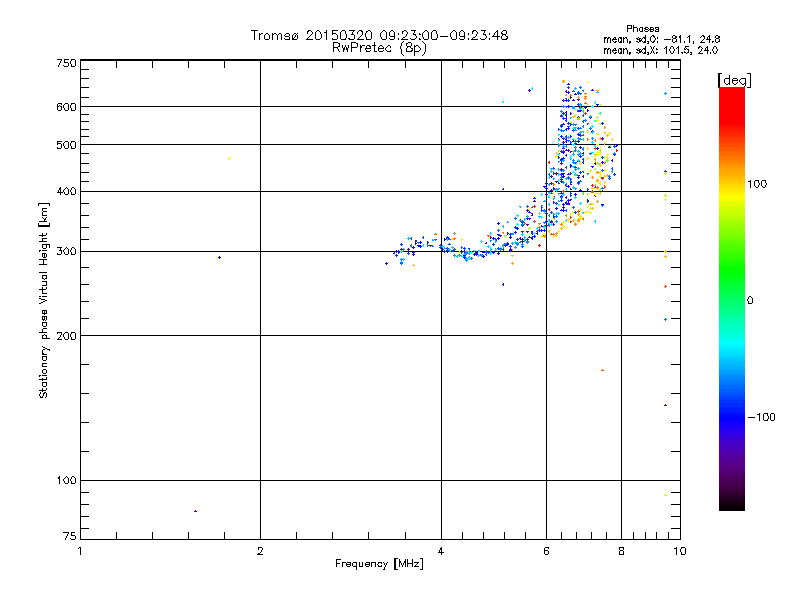Viewport: 800px width, 600px height.
Task: Click the '100' y-axis tick label
Action: [x=66, y=481]
